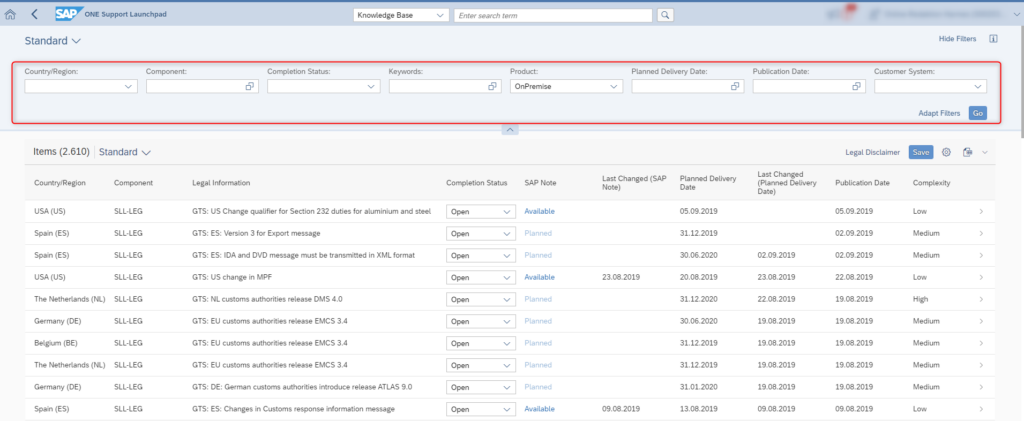This screenshot has width=1024, height=421.
Task: Open the Knowledge Base search dropdown
Action: (x=402, y=15)
